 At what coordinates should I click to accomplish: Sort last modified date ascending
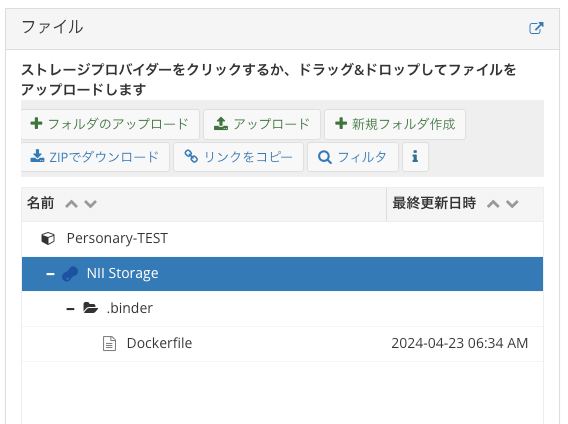click(x=493, y=204)
